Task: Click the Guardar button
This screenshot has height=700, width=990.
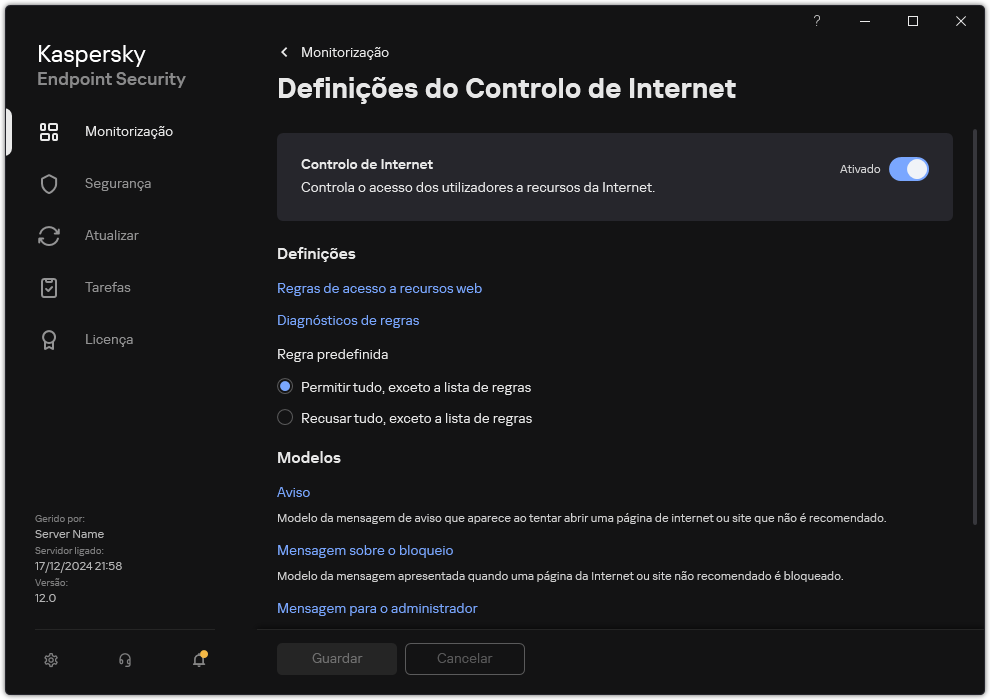Action: tap(336, 658)
